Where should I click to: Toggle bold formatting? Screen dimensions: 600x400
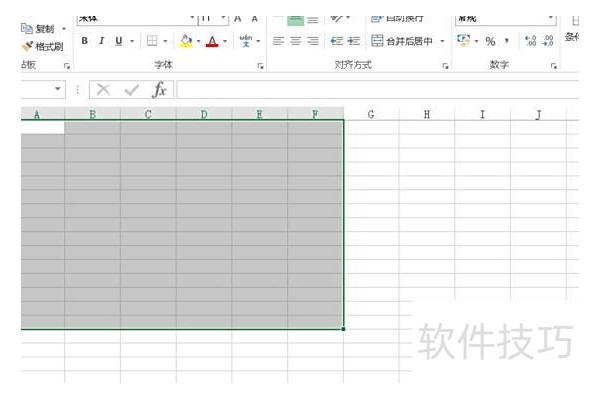[x=85, y=41]
